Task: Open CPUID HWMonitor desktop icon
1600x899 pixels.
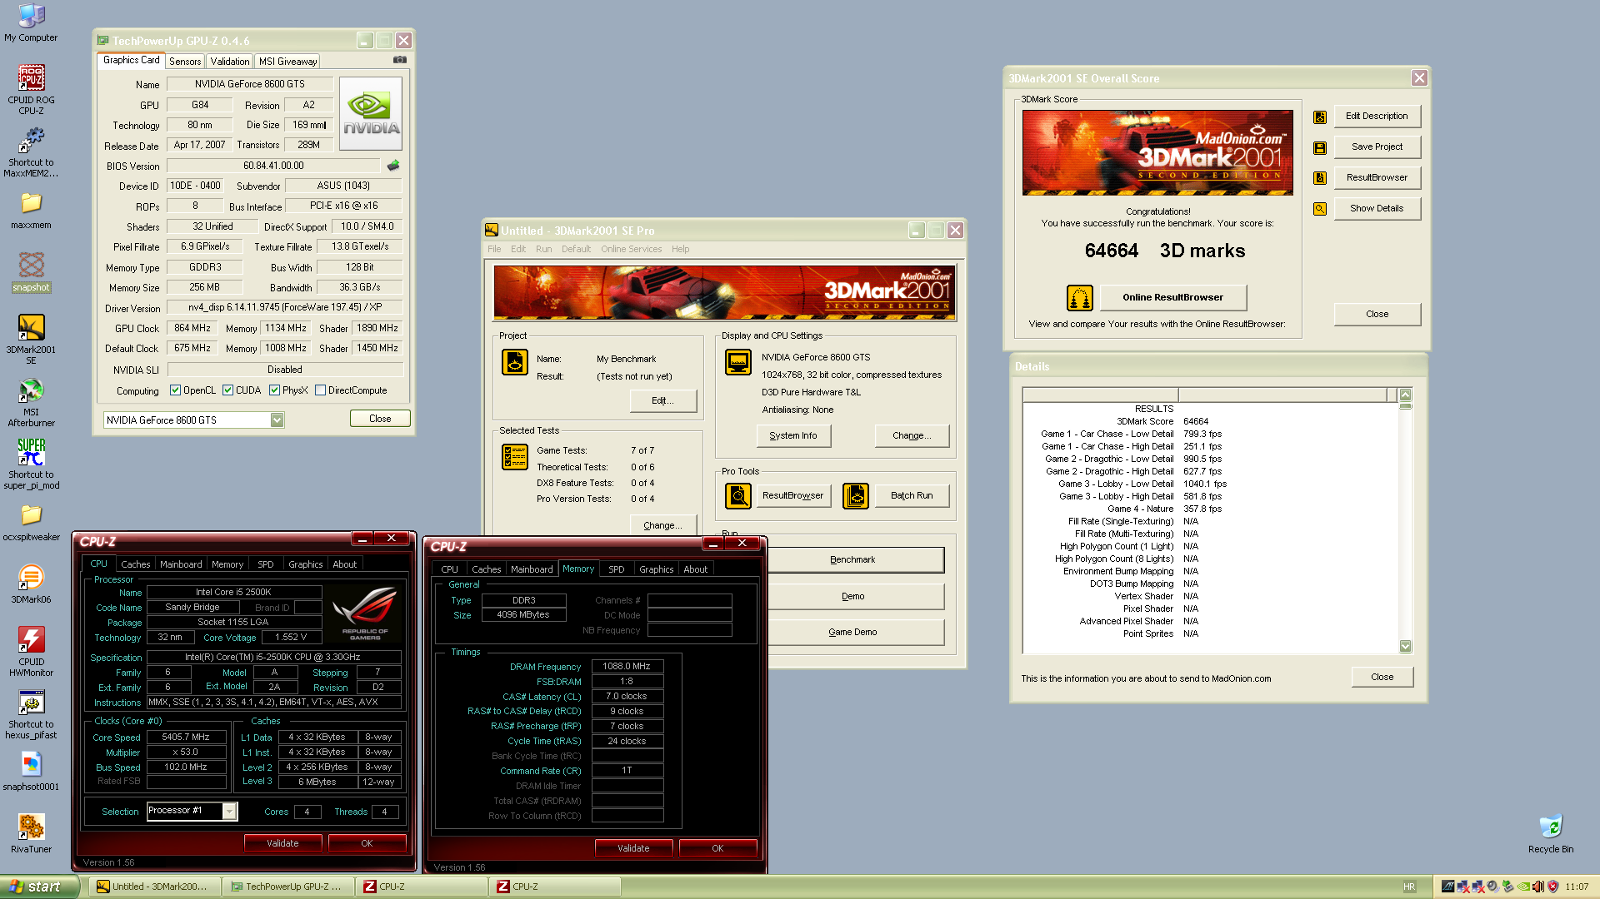Action: pos(31,639)
